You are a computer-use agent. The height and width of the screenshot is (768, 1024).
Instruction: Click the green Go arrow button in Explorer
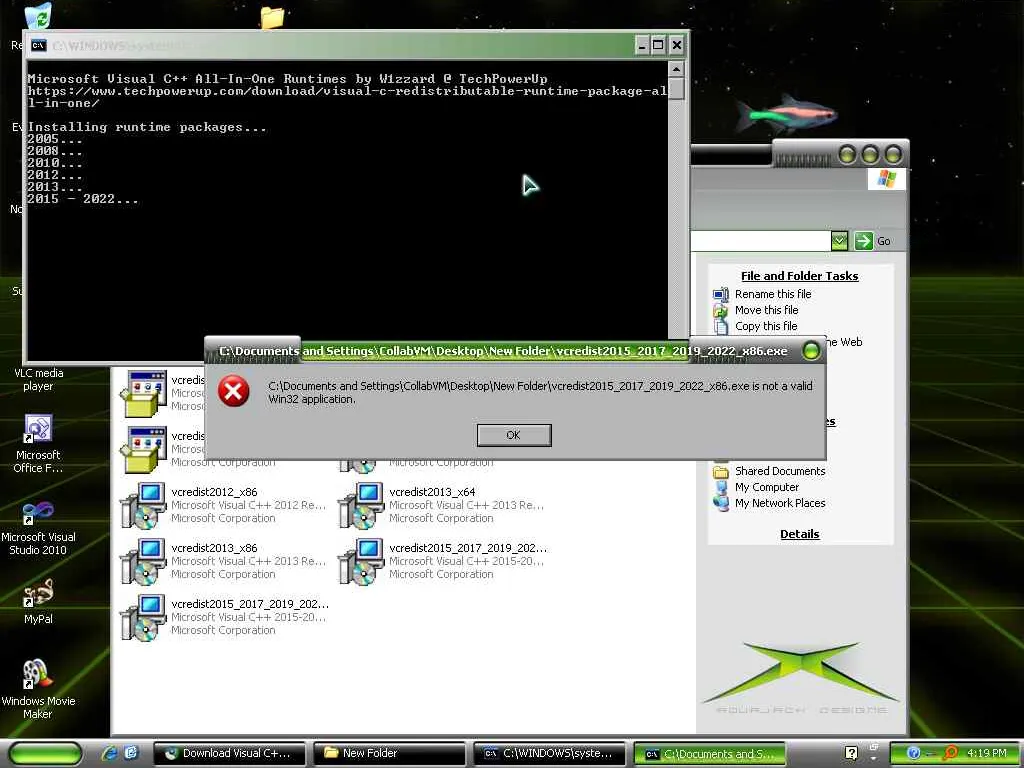pyautogui.click(x=863, y=241)
